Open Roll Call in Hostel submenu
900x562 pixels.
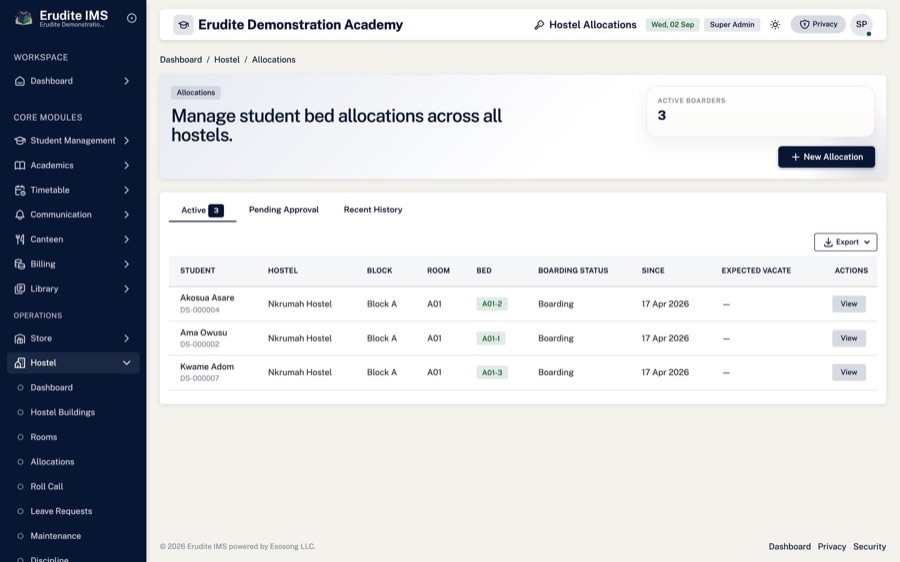point(46,486)
